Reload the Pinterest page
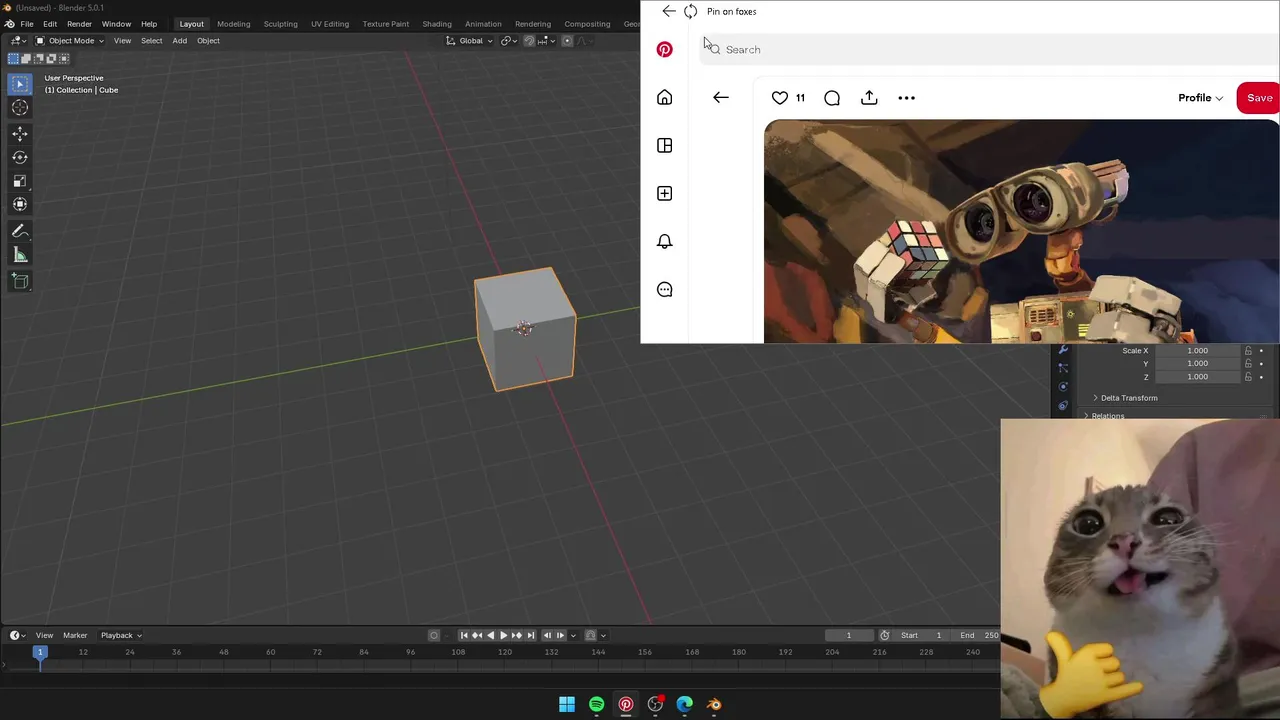The width and height of the screenshot is (1280, 720). pos(691,11)
